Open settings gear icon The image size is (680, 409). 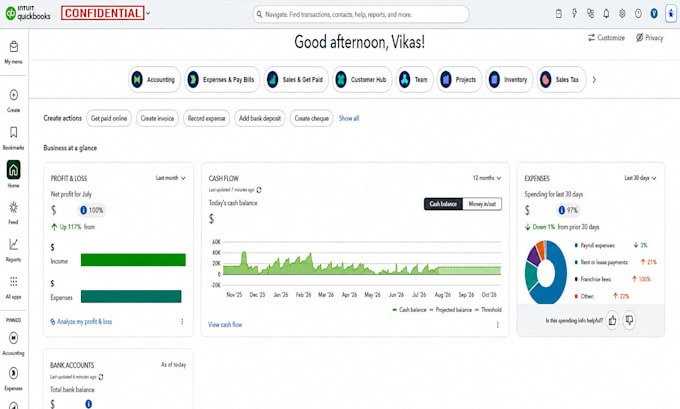[622, 14]
